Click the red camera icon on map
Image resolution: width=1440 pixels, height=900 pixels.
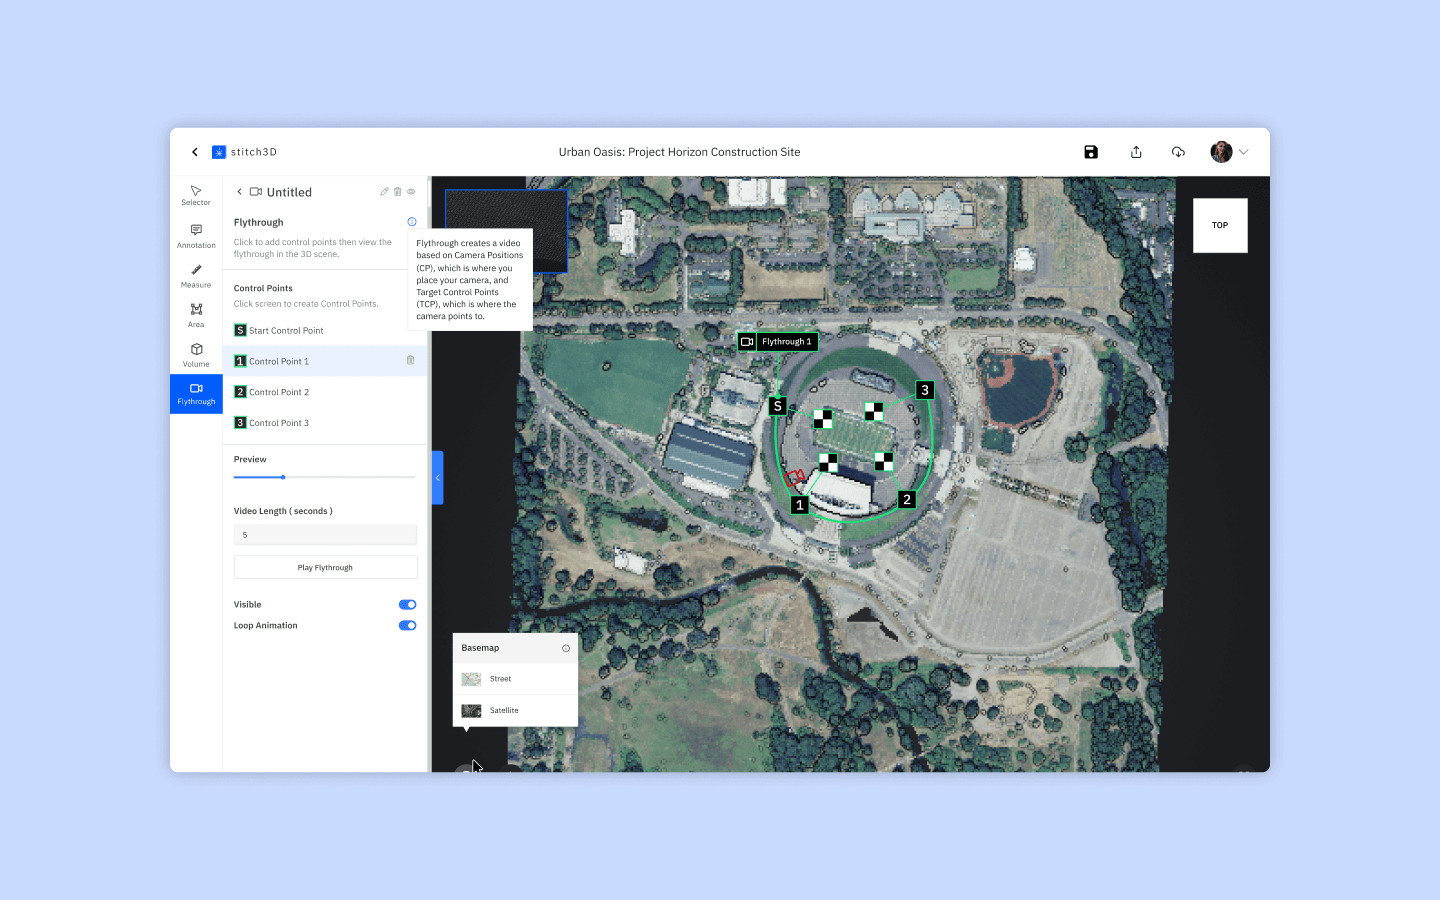(795, 477)
